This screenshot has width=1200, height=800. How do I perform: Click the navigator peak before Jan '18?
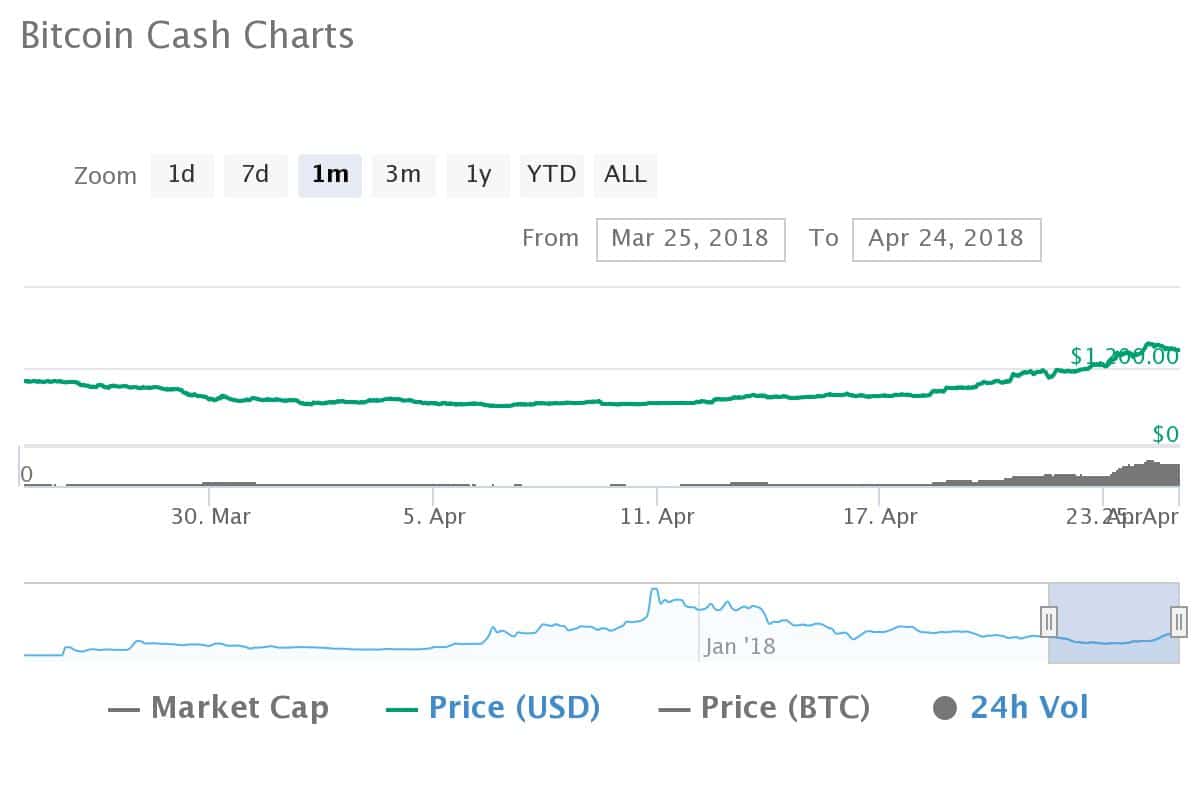[654, 591]
